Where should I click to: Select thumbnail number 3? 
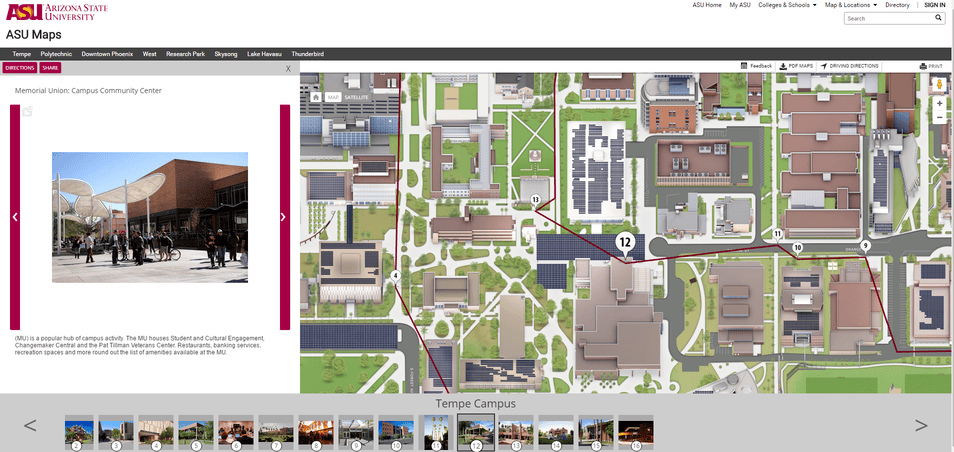(x=116, y=433)
